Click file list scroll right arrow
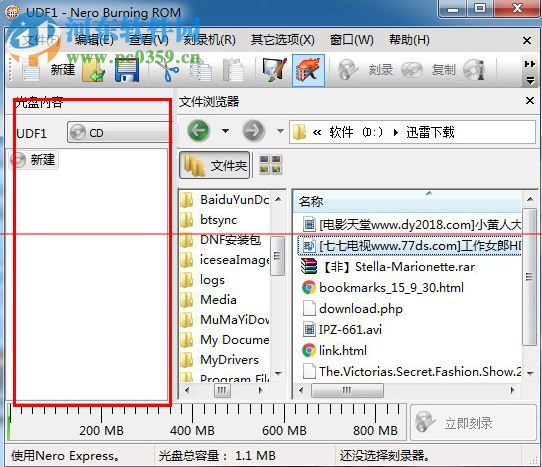 pos(513,390)
